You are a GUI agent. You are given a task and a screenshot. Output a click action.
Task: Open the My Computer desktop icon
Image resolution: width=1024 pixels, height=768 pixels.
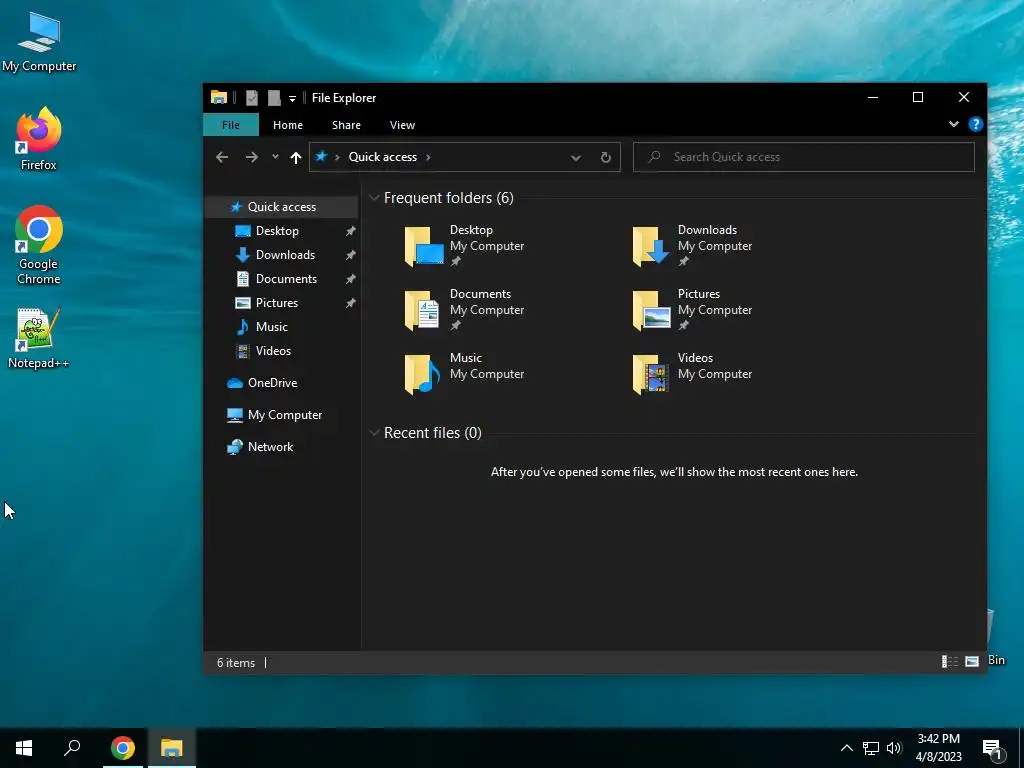39,42
